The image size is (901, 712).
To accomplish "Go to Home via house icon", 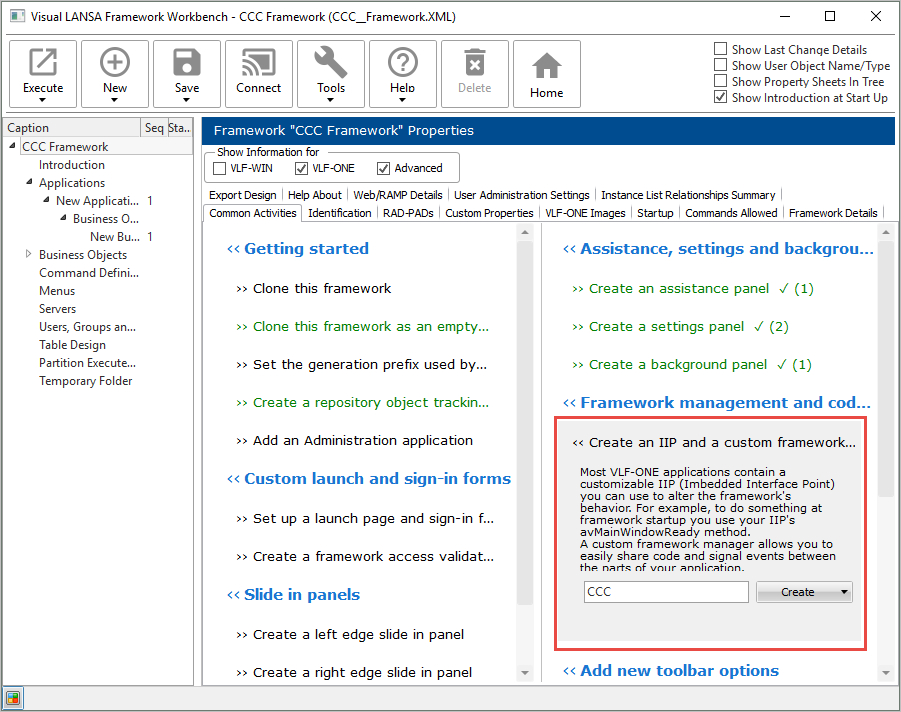I will 546,66.
